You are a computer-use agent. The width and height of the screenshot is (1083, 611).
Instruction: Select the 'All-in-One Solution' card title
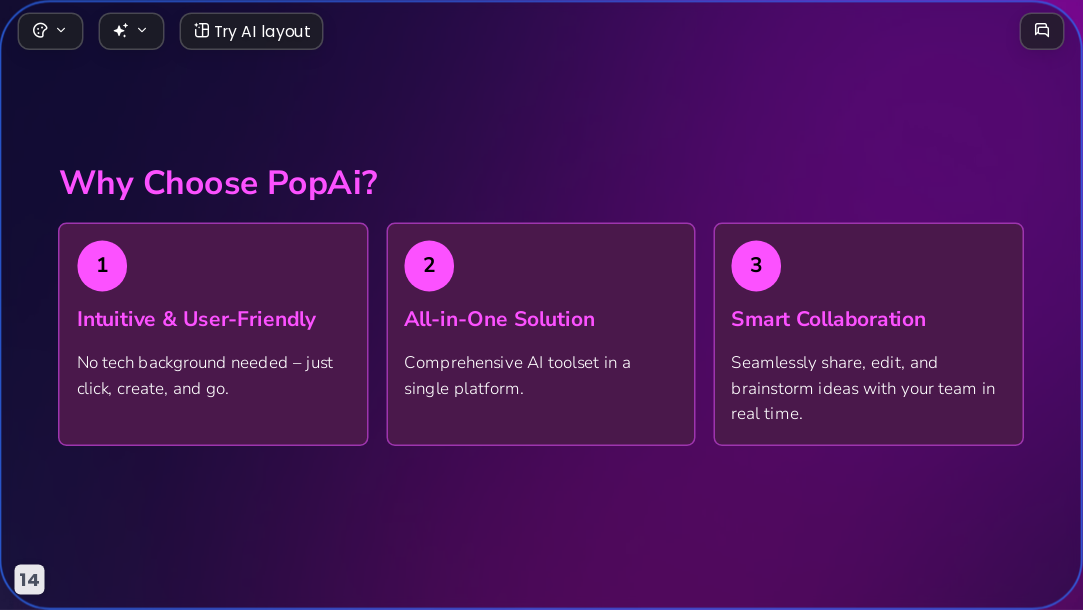499,319
